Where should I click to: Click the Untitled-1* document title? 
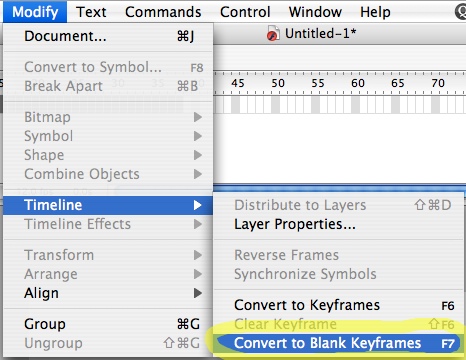coord(320,34)
